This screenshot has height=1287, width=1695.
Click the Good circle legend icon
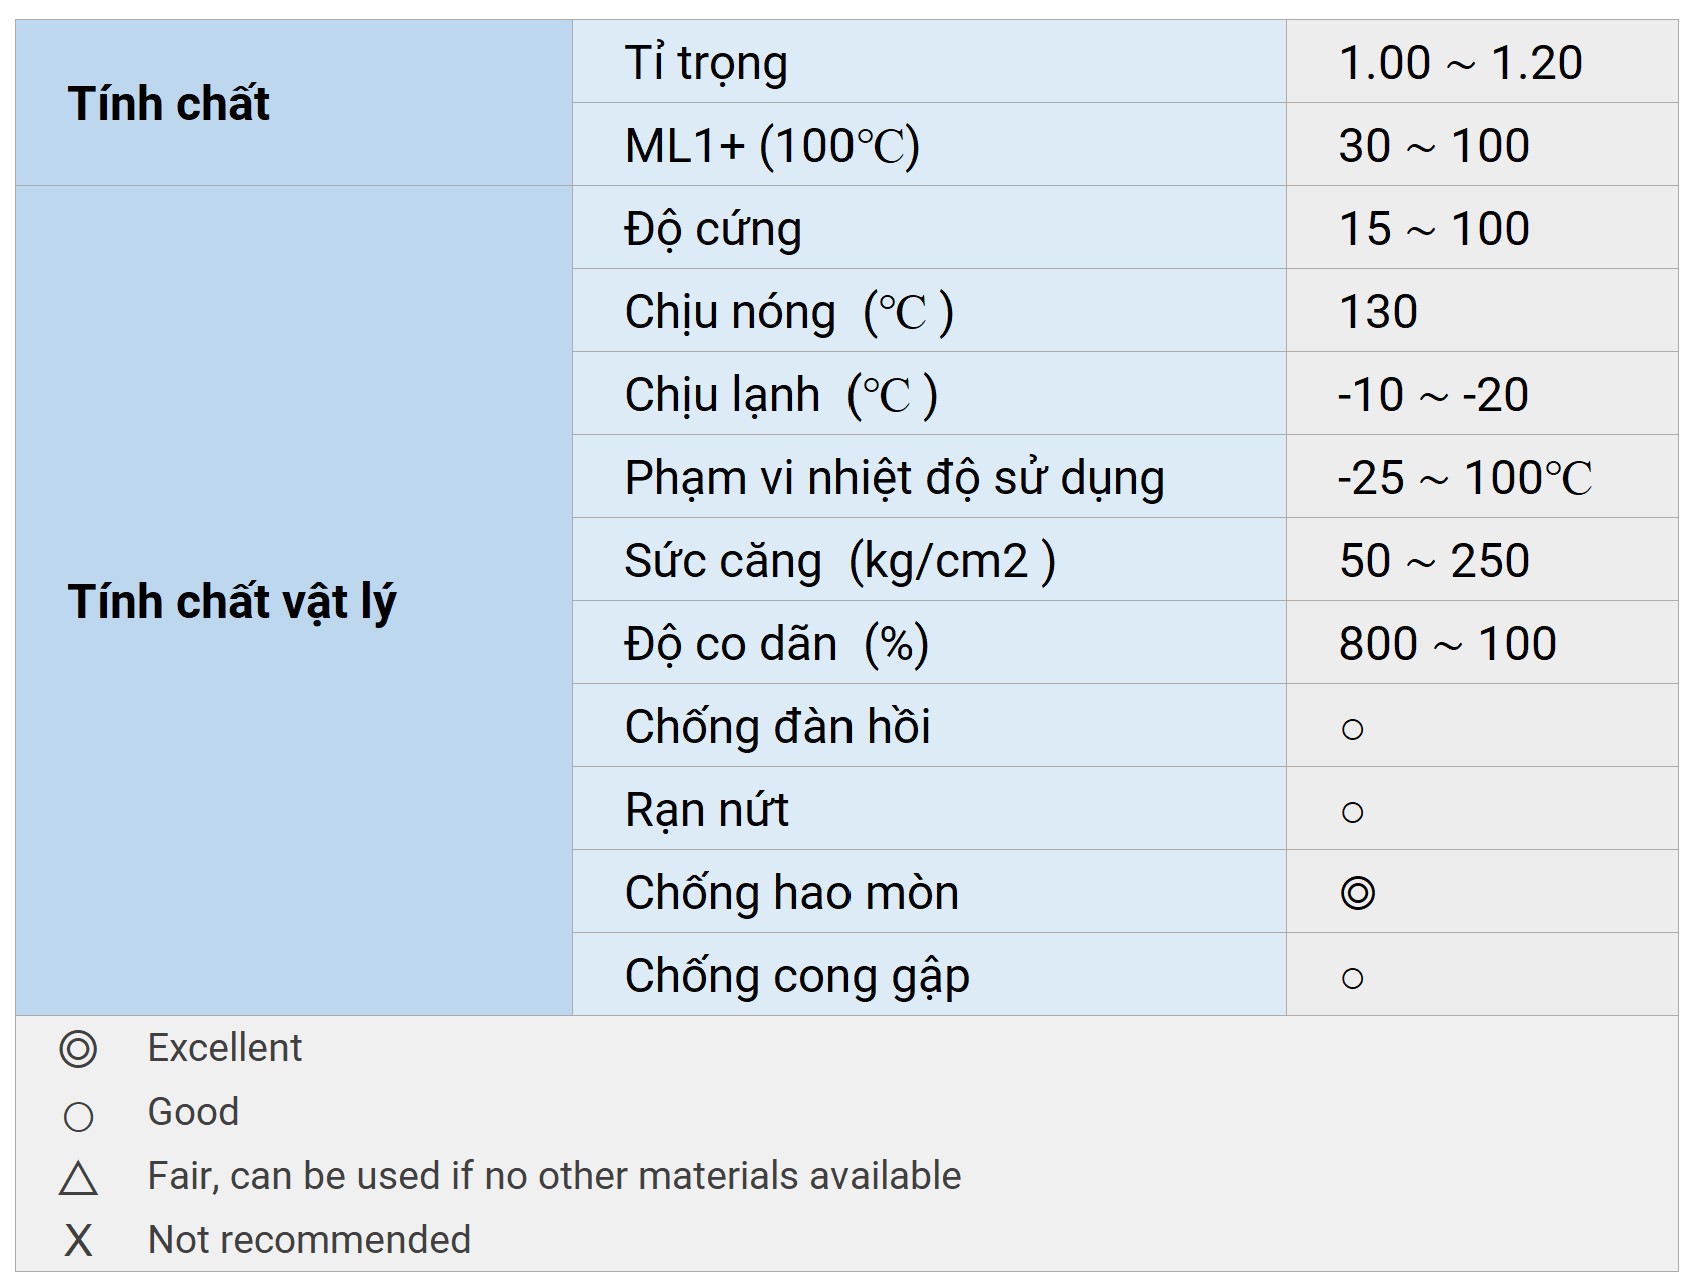click(x=78, y=1116)
